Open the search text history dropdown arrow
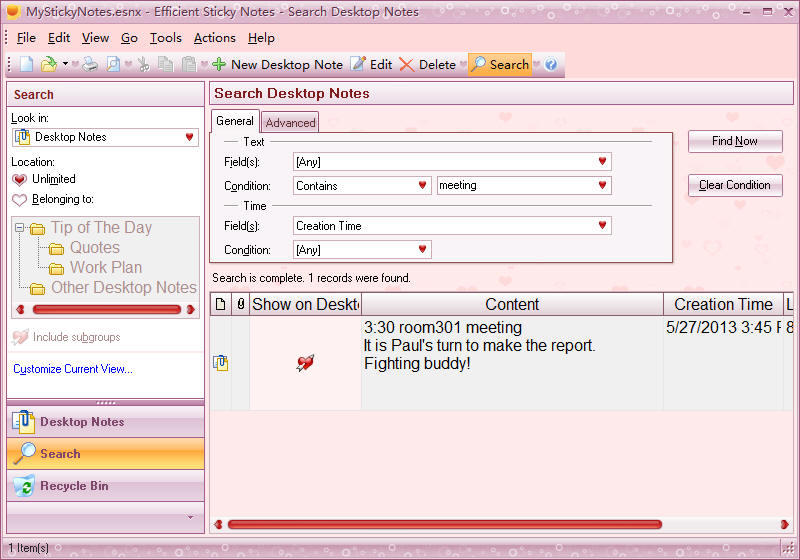The image size is (800, 560). click(x=602, y=185)
